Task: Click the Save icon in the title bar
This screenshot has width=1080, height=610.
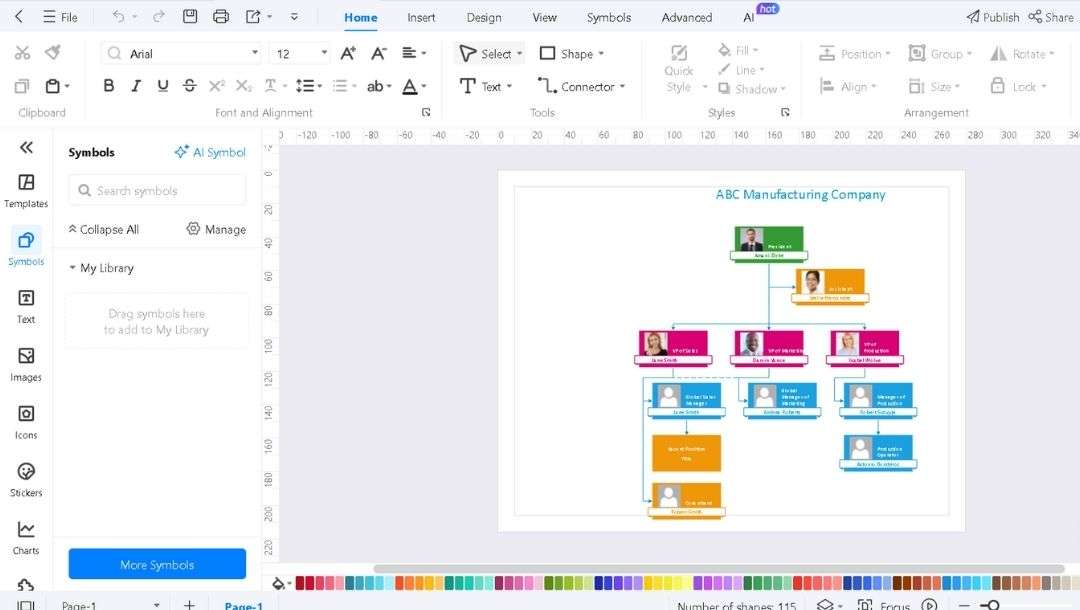Action: [x=189, y=16]
